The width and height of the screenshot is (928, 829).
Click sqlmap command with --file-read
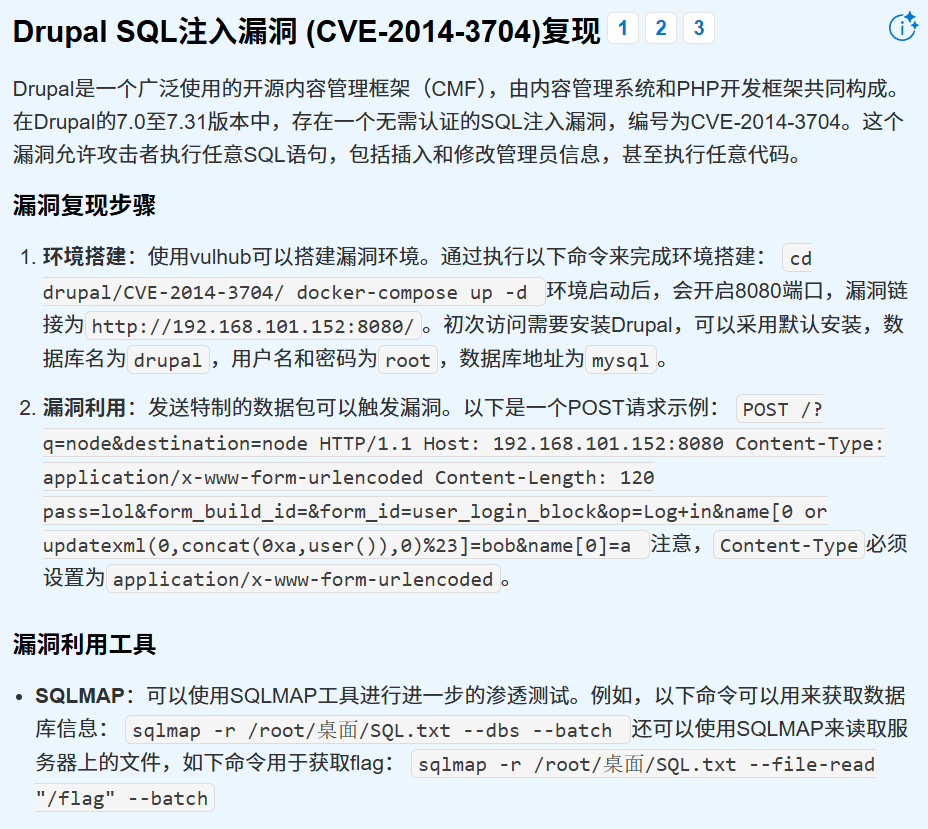pos(643,764)
